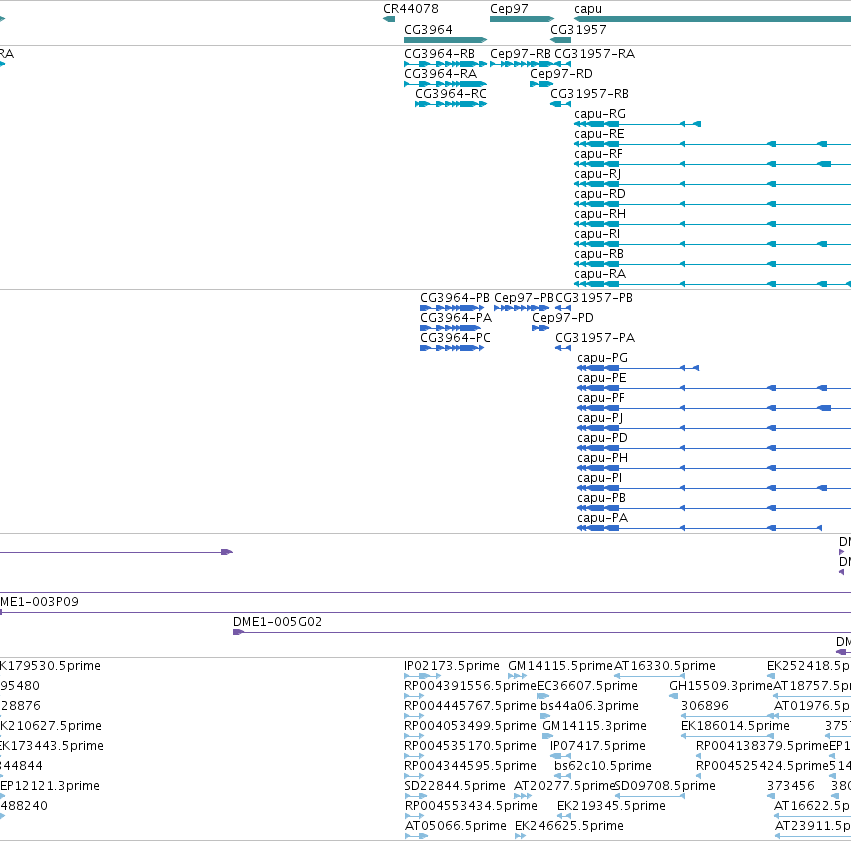Viewport: 851px width, 841px height.
Task: Open the capu gene label
Action: (588, 9)
